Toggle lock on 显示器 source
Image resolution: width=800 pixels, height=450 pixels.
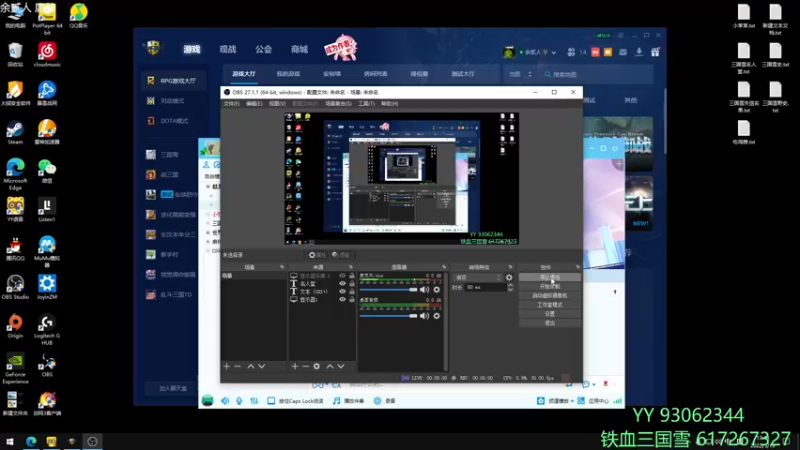point(352,299)
